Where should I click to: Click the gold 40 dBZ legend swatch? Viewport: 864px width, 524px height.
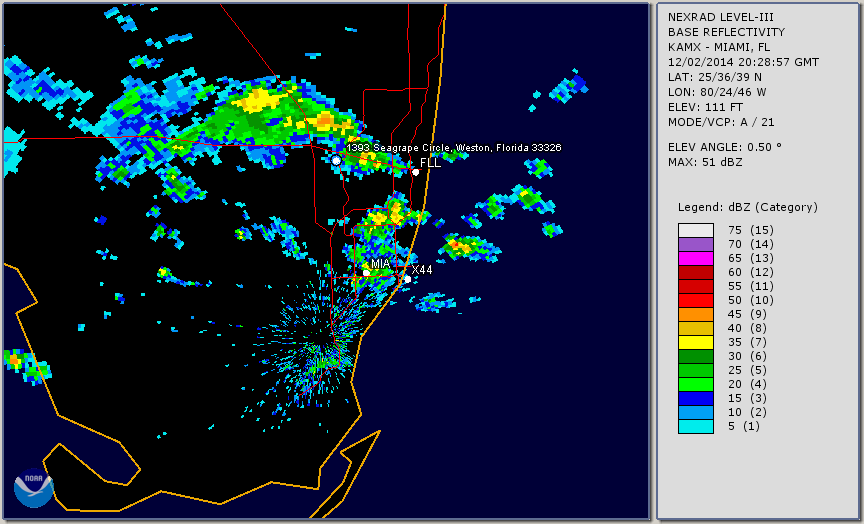click(696, 328)
